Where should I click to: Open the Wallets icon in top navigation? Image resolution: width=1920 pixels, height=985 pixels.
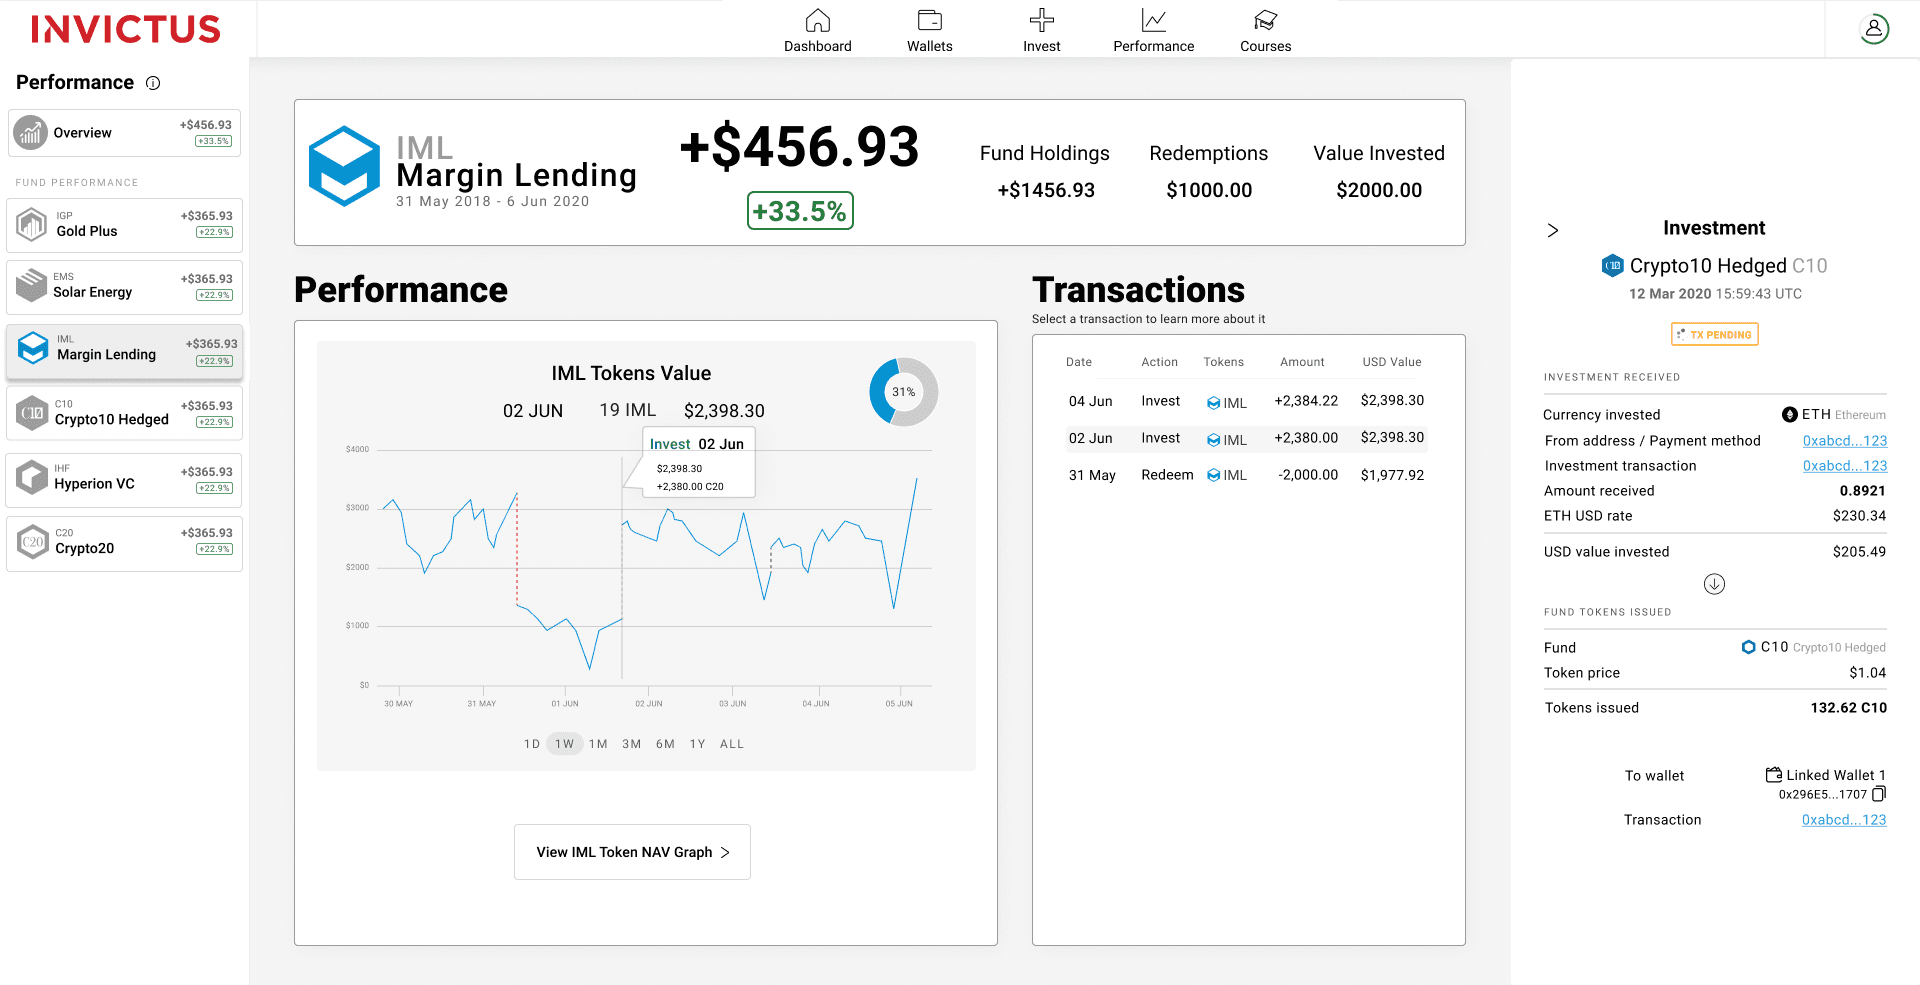pos(930,20)
